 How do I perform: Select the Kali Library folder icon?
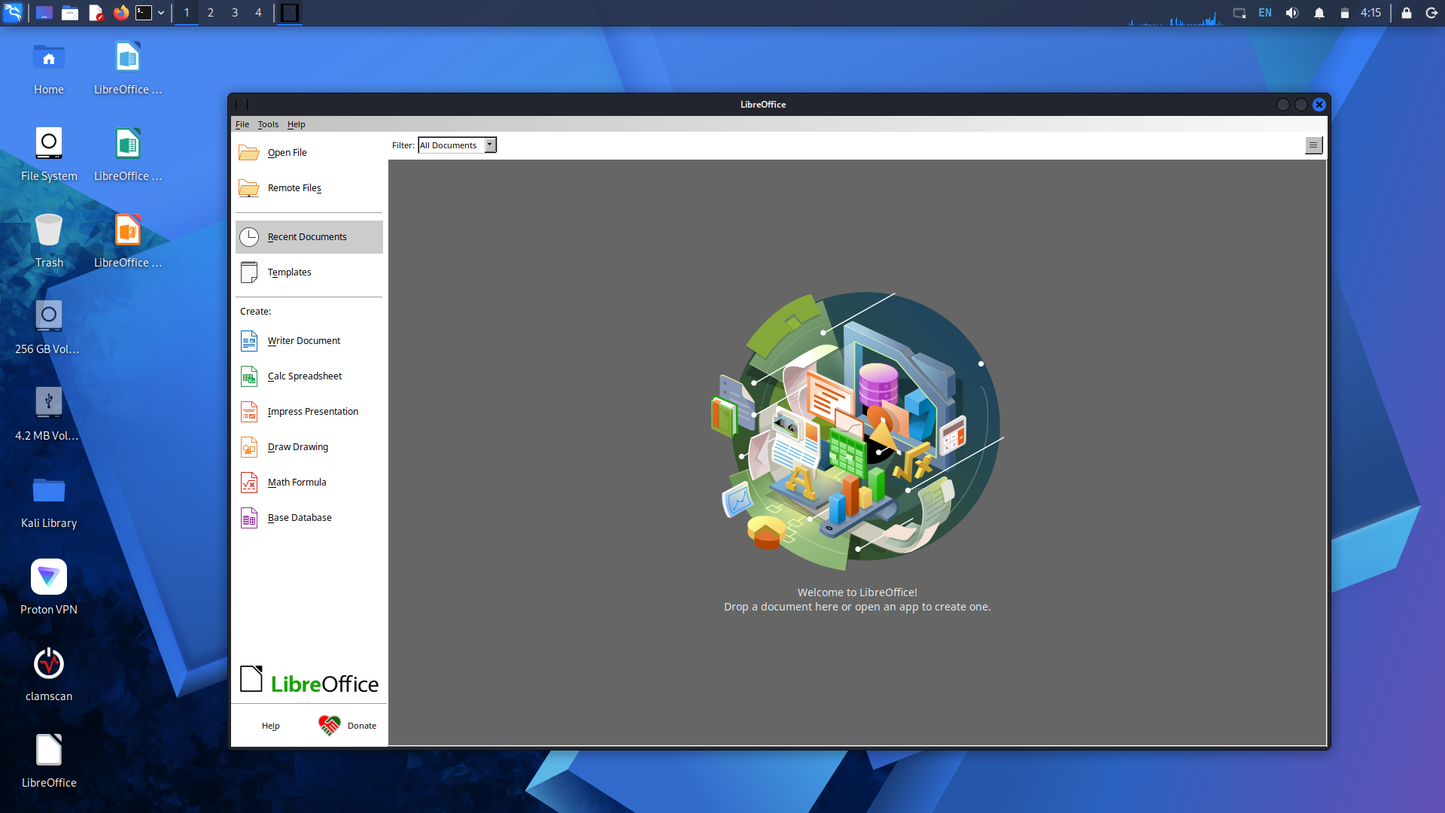(x=48, y=502)
